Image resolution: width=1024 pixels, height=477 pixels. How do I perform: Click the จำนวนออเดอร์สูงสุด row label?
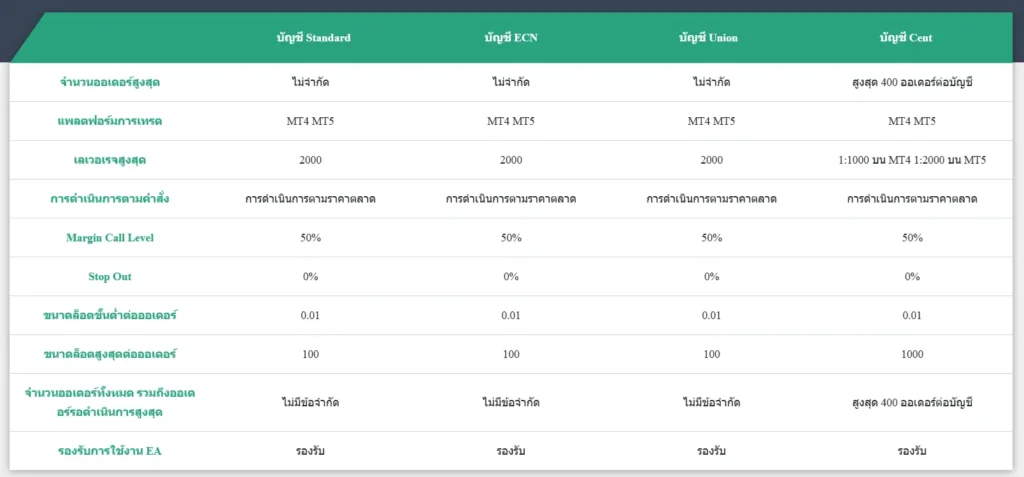[x=110, y=82]
